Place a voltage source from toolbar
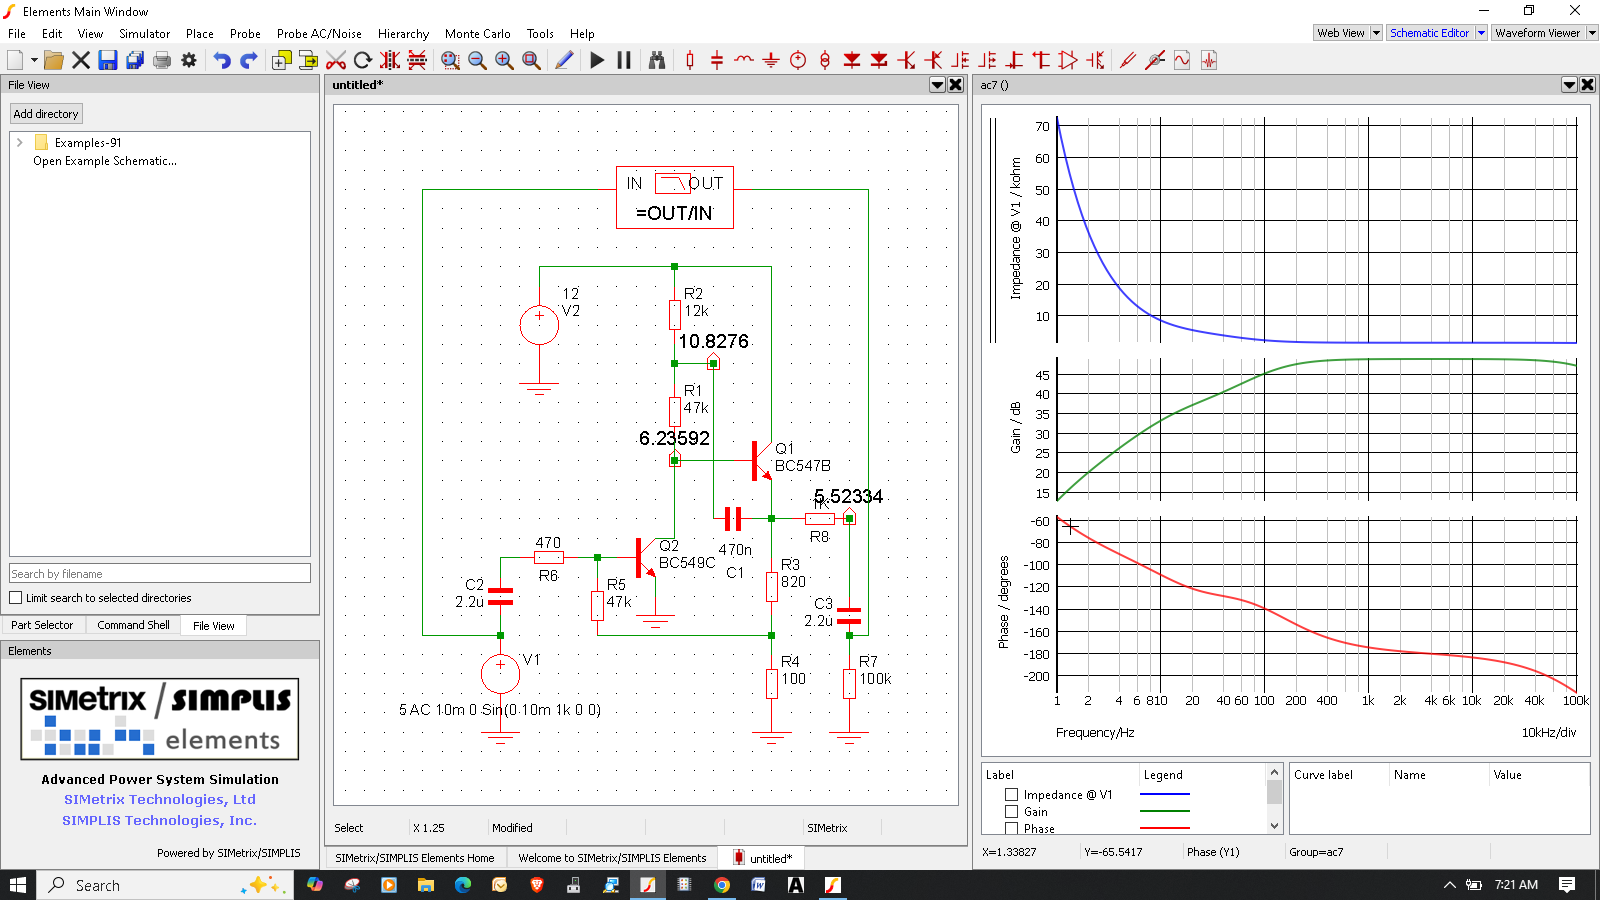Viewport: 1600px width, 900px height. pyautogui.click(x=798, y=60)
